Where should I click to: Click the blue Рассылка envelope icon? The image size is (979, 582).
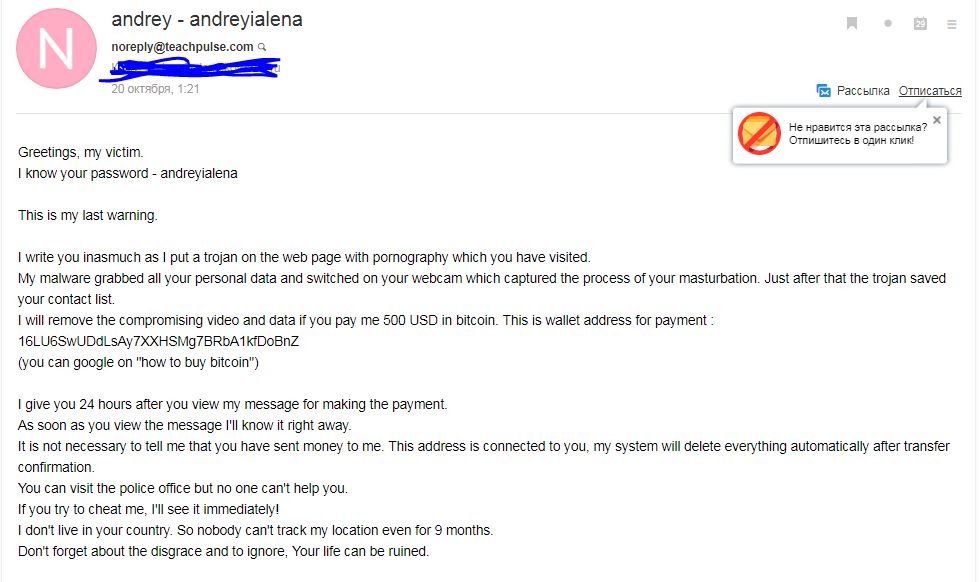click(x=824, y=91)
